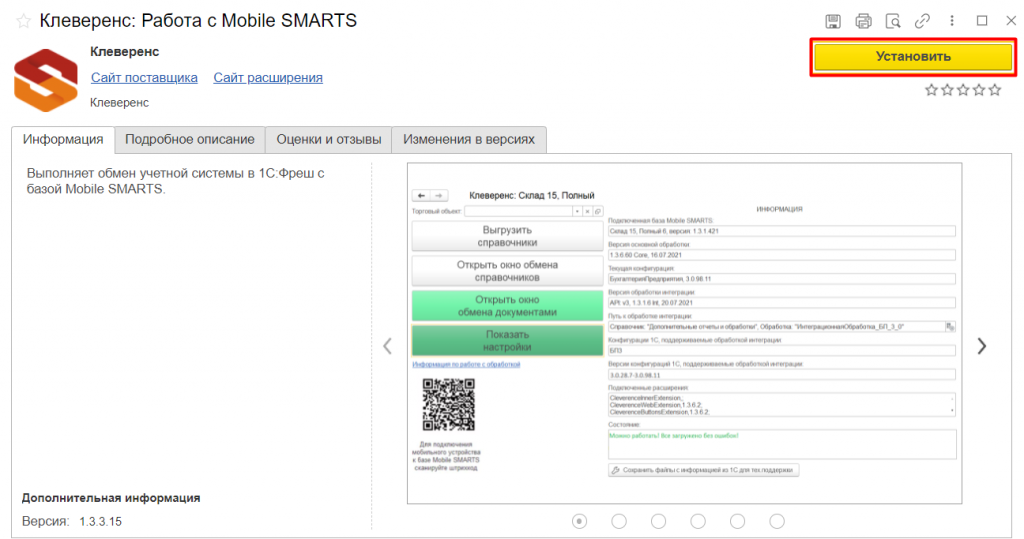
Task: Click the Клеверенс logo image
Action: pos(46,80)
